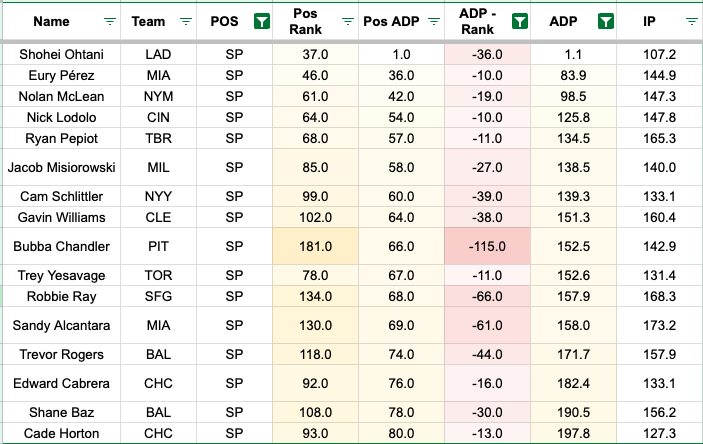This screenshot has height=444, width=703.
Task: Click the Team column filter icon
Action: point(185,21)
